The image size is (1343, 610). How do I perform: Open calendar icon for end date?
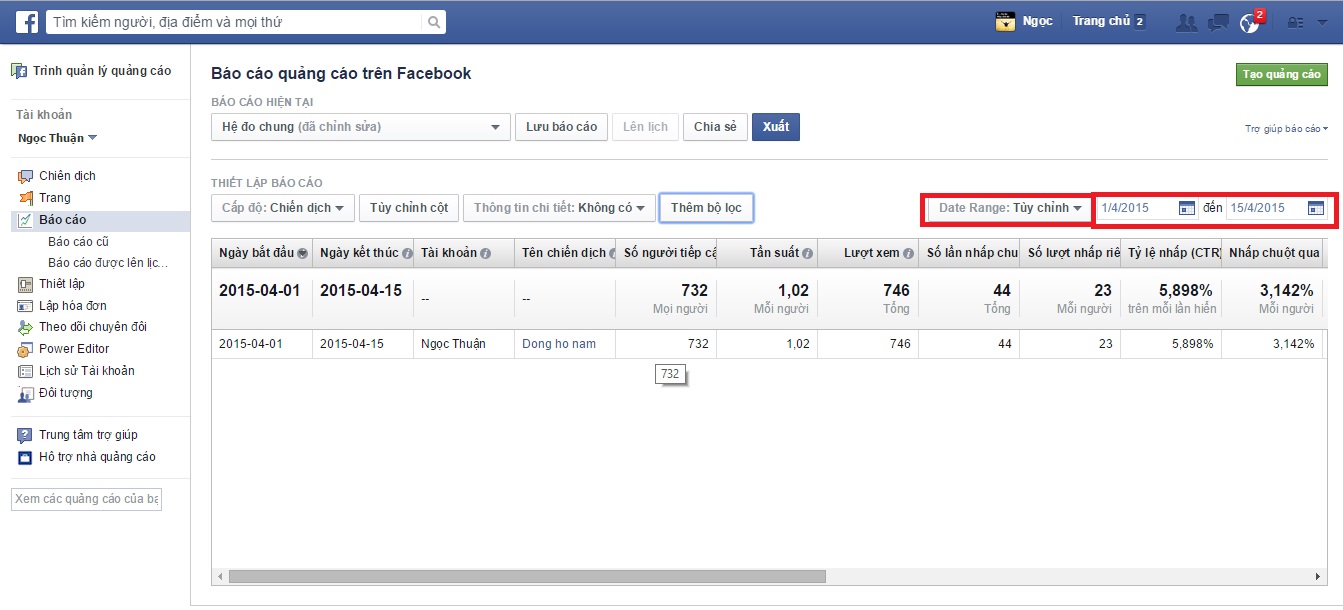(x=1316, y=208)
